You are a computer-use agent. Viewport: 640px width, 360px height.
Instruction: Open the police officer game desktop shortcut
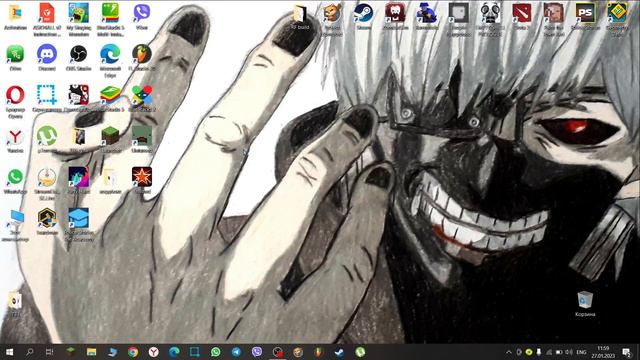pos(427,13)
